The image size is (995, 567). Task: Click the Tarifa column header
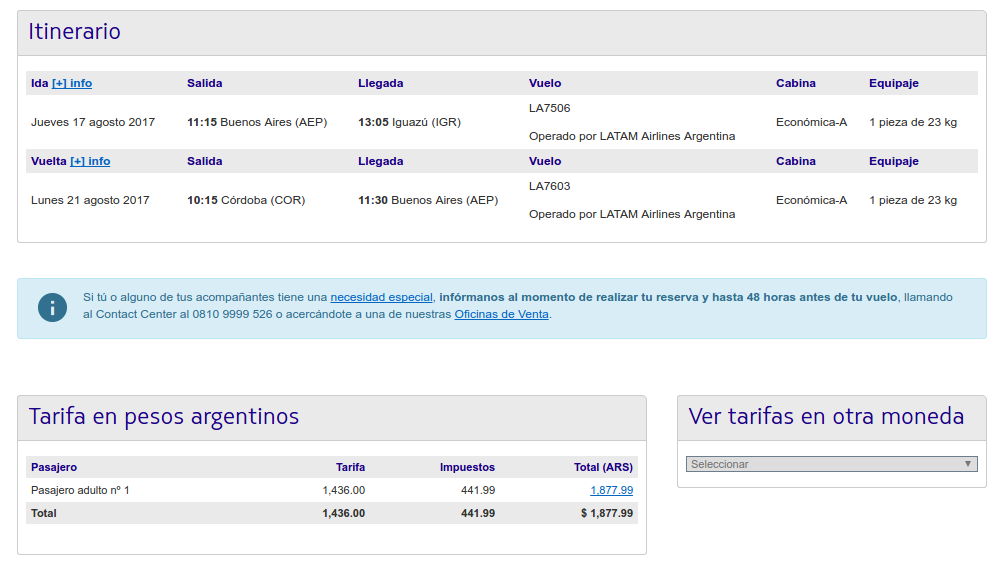point(350,467)
